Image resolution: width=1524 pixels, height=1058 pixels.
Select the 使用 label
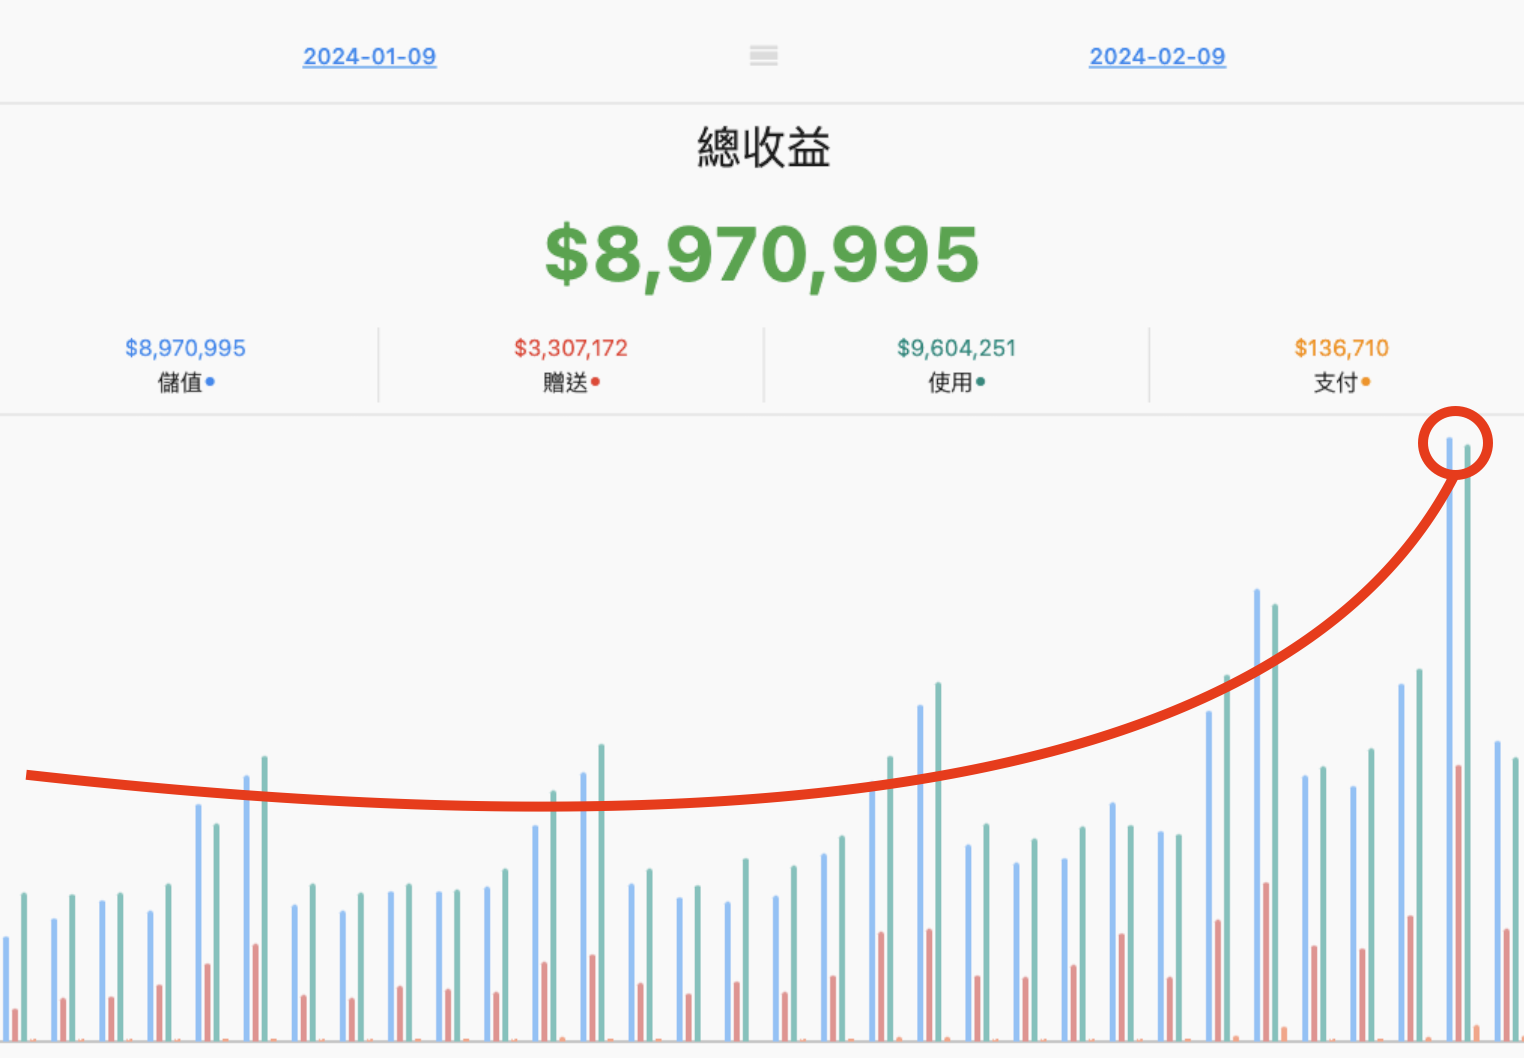[x=950, y=382]
